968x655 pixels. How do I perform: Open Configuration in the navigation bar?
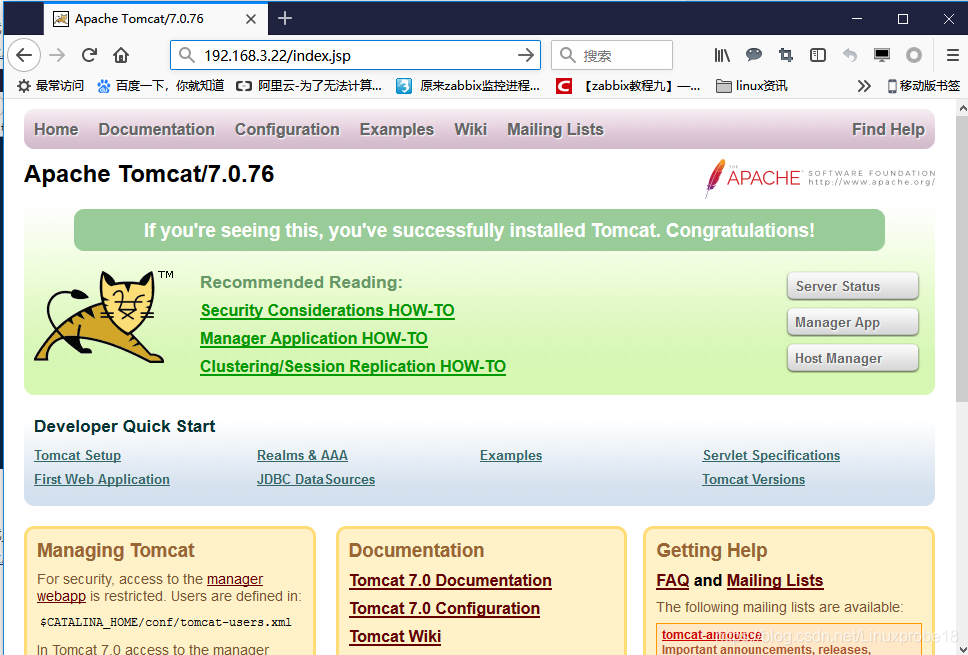tap(287, 129)
